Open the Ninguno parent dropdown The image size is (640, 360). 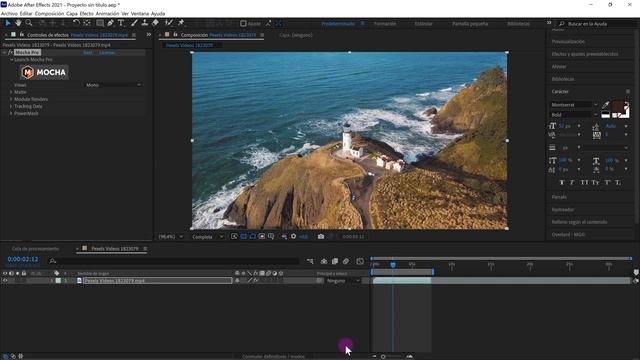pos(344,281)
